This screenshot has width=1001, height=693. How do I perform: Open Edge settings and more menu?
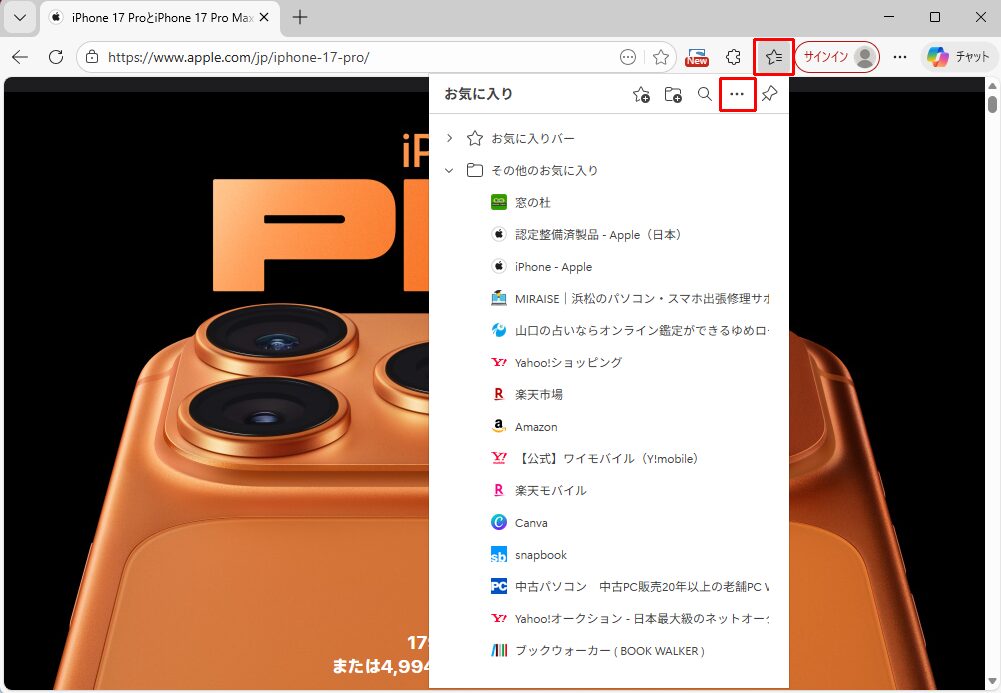[900, 57]
